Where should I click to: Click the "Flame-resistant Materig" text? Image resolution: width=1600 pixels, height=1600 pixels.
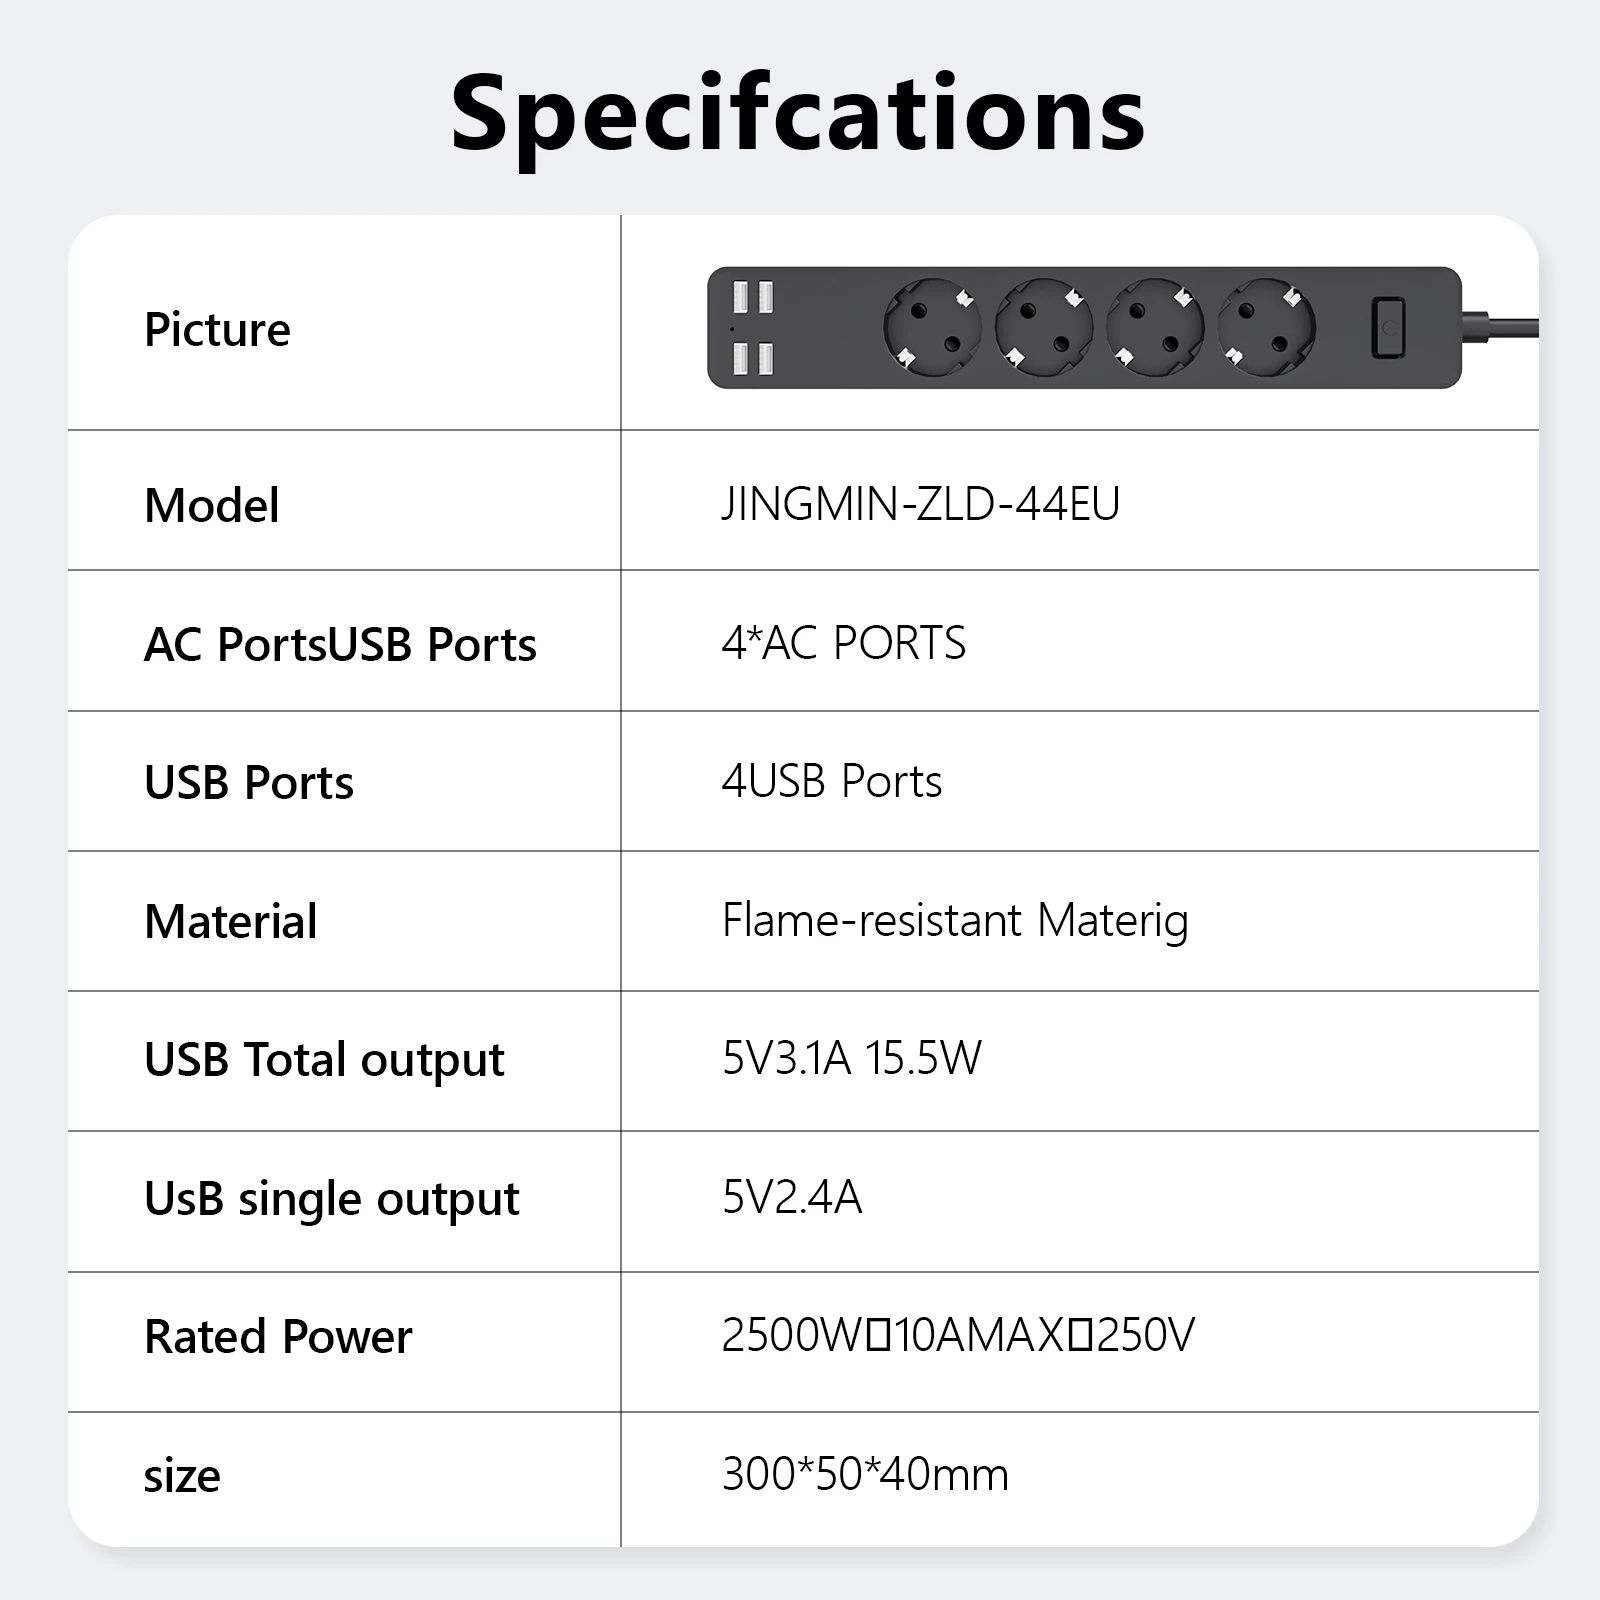pyautogui.click(x=955, y=921)
